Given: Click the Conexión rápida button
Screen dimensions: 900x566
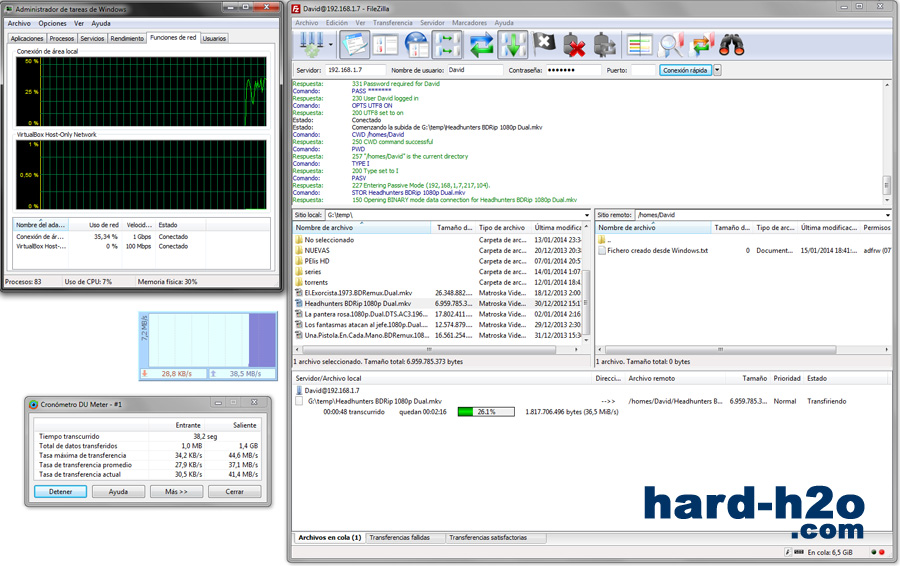Looking at the screenshot, I should [x=685, y=70].
